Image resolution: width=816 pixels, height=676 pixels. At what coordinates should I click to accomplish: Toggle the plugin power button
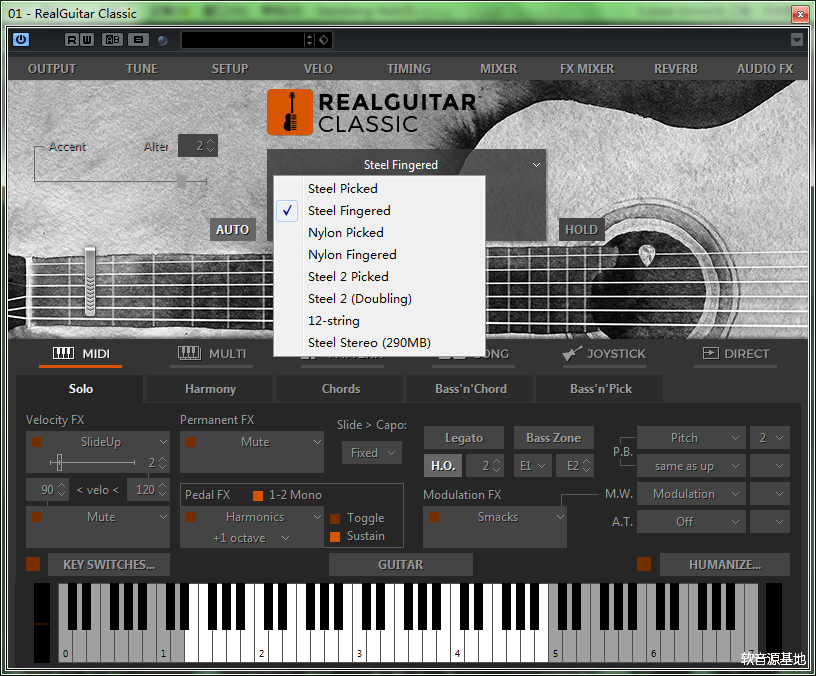20,40
